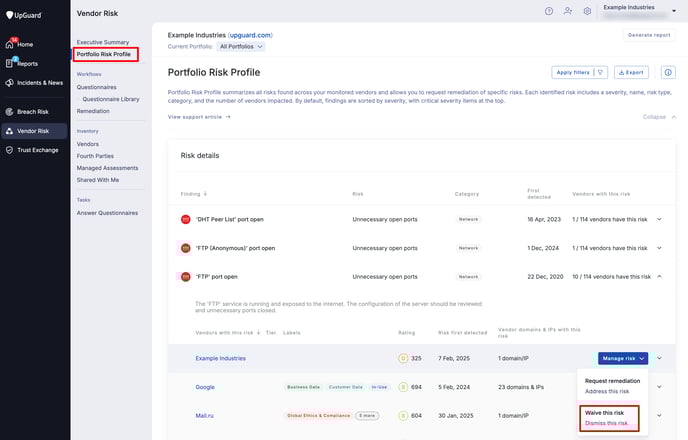Image resolution: width=688 pixels, height=440 pixels.
Task: Collapse the 'FTP' port open row
Action: click(659, 276)
